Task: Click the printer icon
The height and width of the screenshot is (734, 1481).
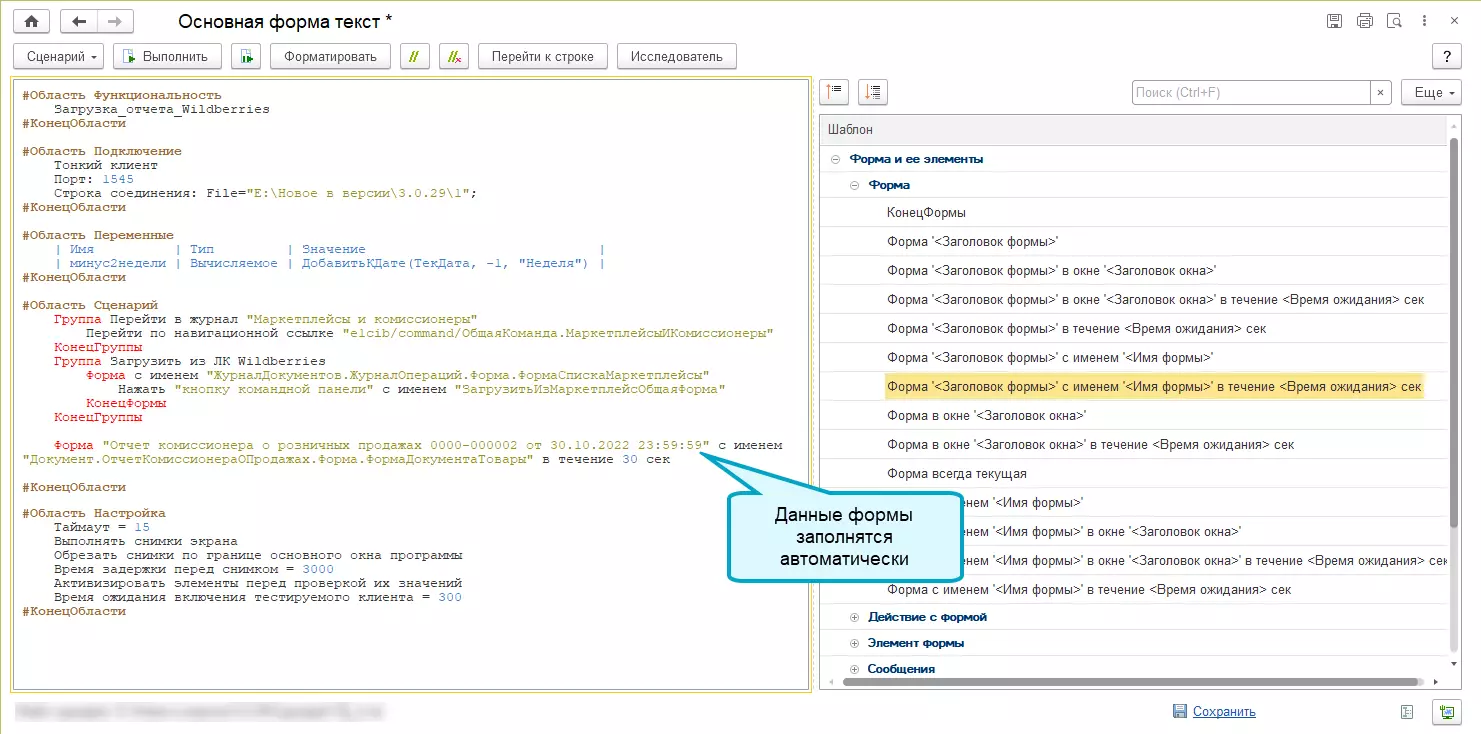Action: click(1364, 21)
